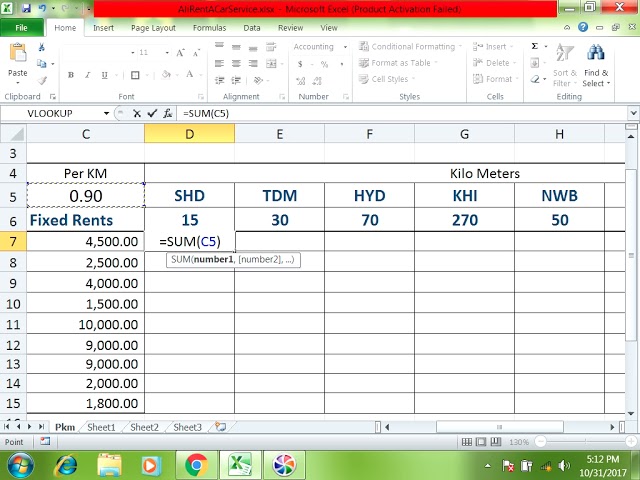Click the Font Color letter A icon
This screenshot has width=640, height=480.
(x=190, y=74)
